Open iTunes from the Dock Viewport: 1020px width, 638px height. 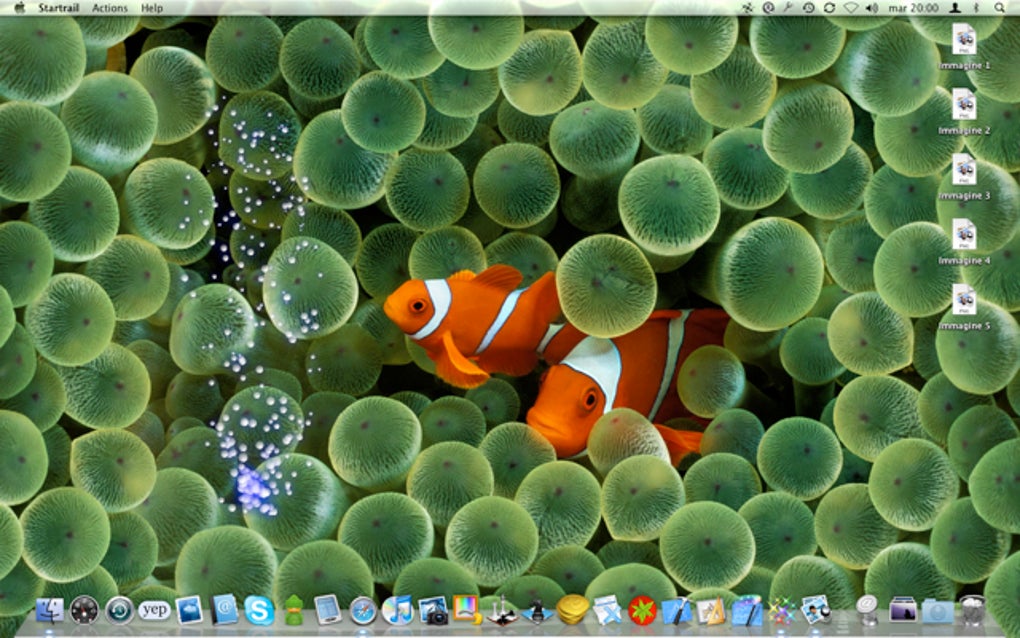point(397,611)
